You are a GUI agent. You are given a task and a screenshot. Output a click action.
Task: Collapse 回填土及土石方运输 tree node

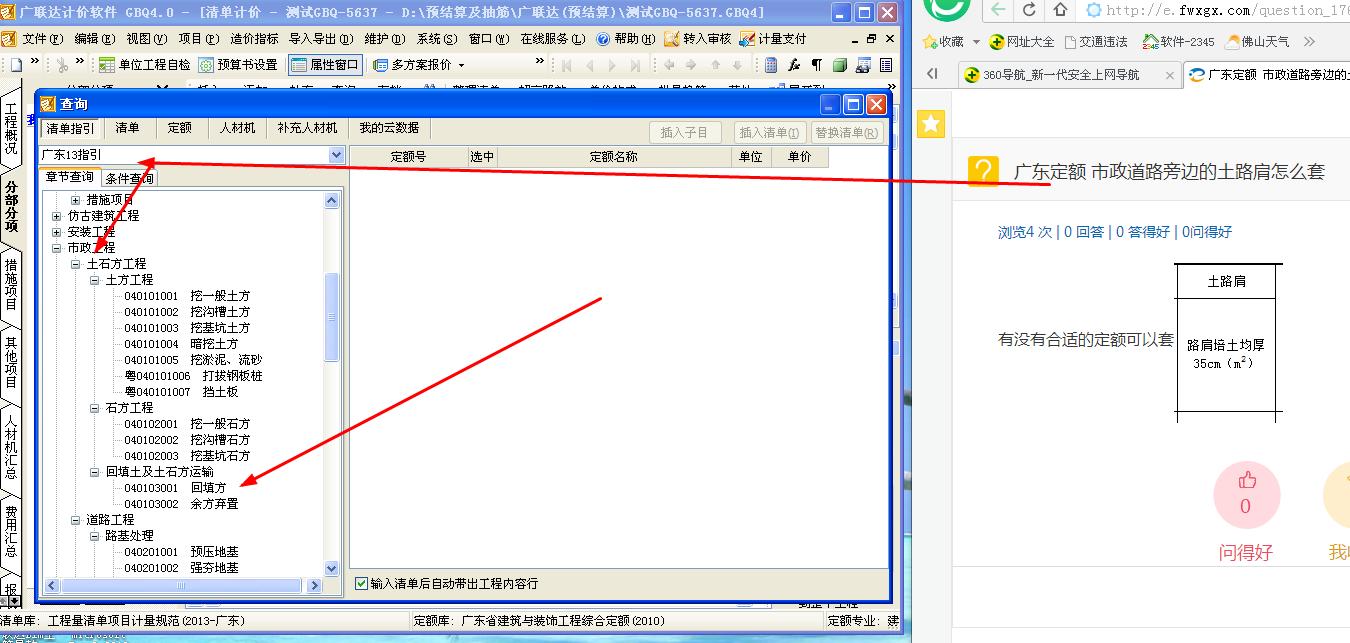(x=95, y=472)
